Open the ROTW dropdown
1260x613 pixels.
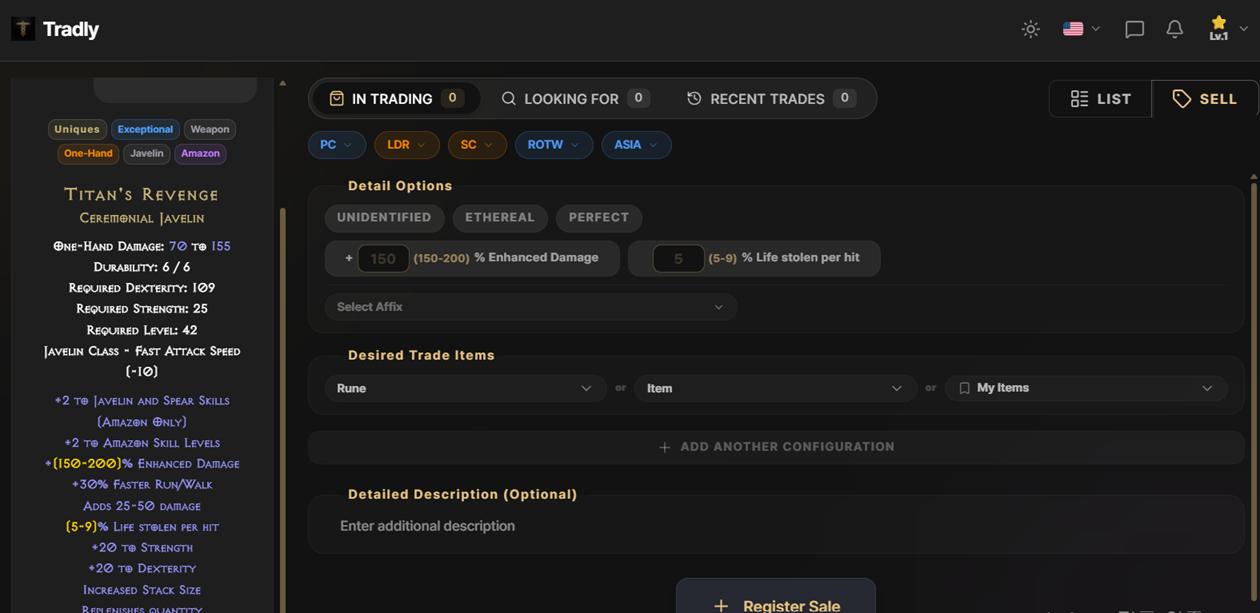(554, 145)
